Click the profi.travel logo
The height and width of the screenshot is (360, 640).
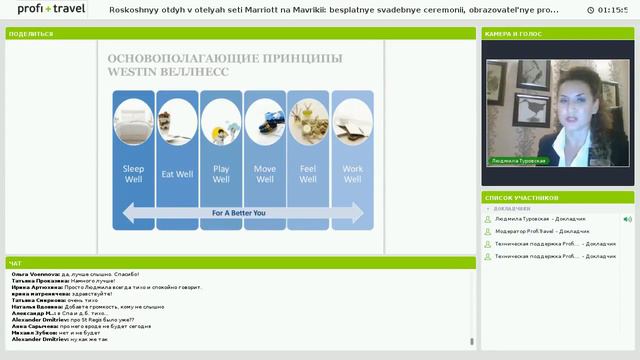(x=51, y=8)
